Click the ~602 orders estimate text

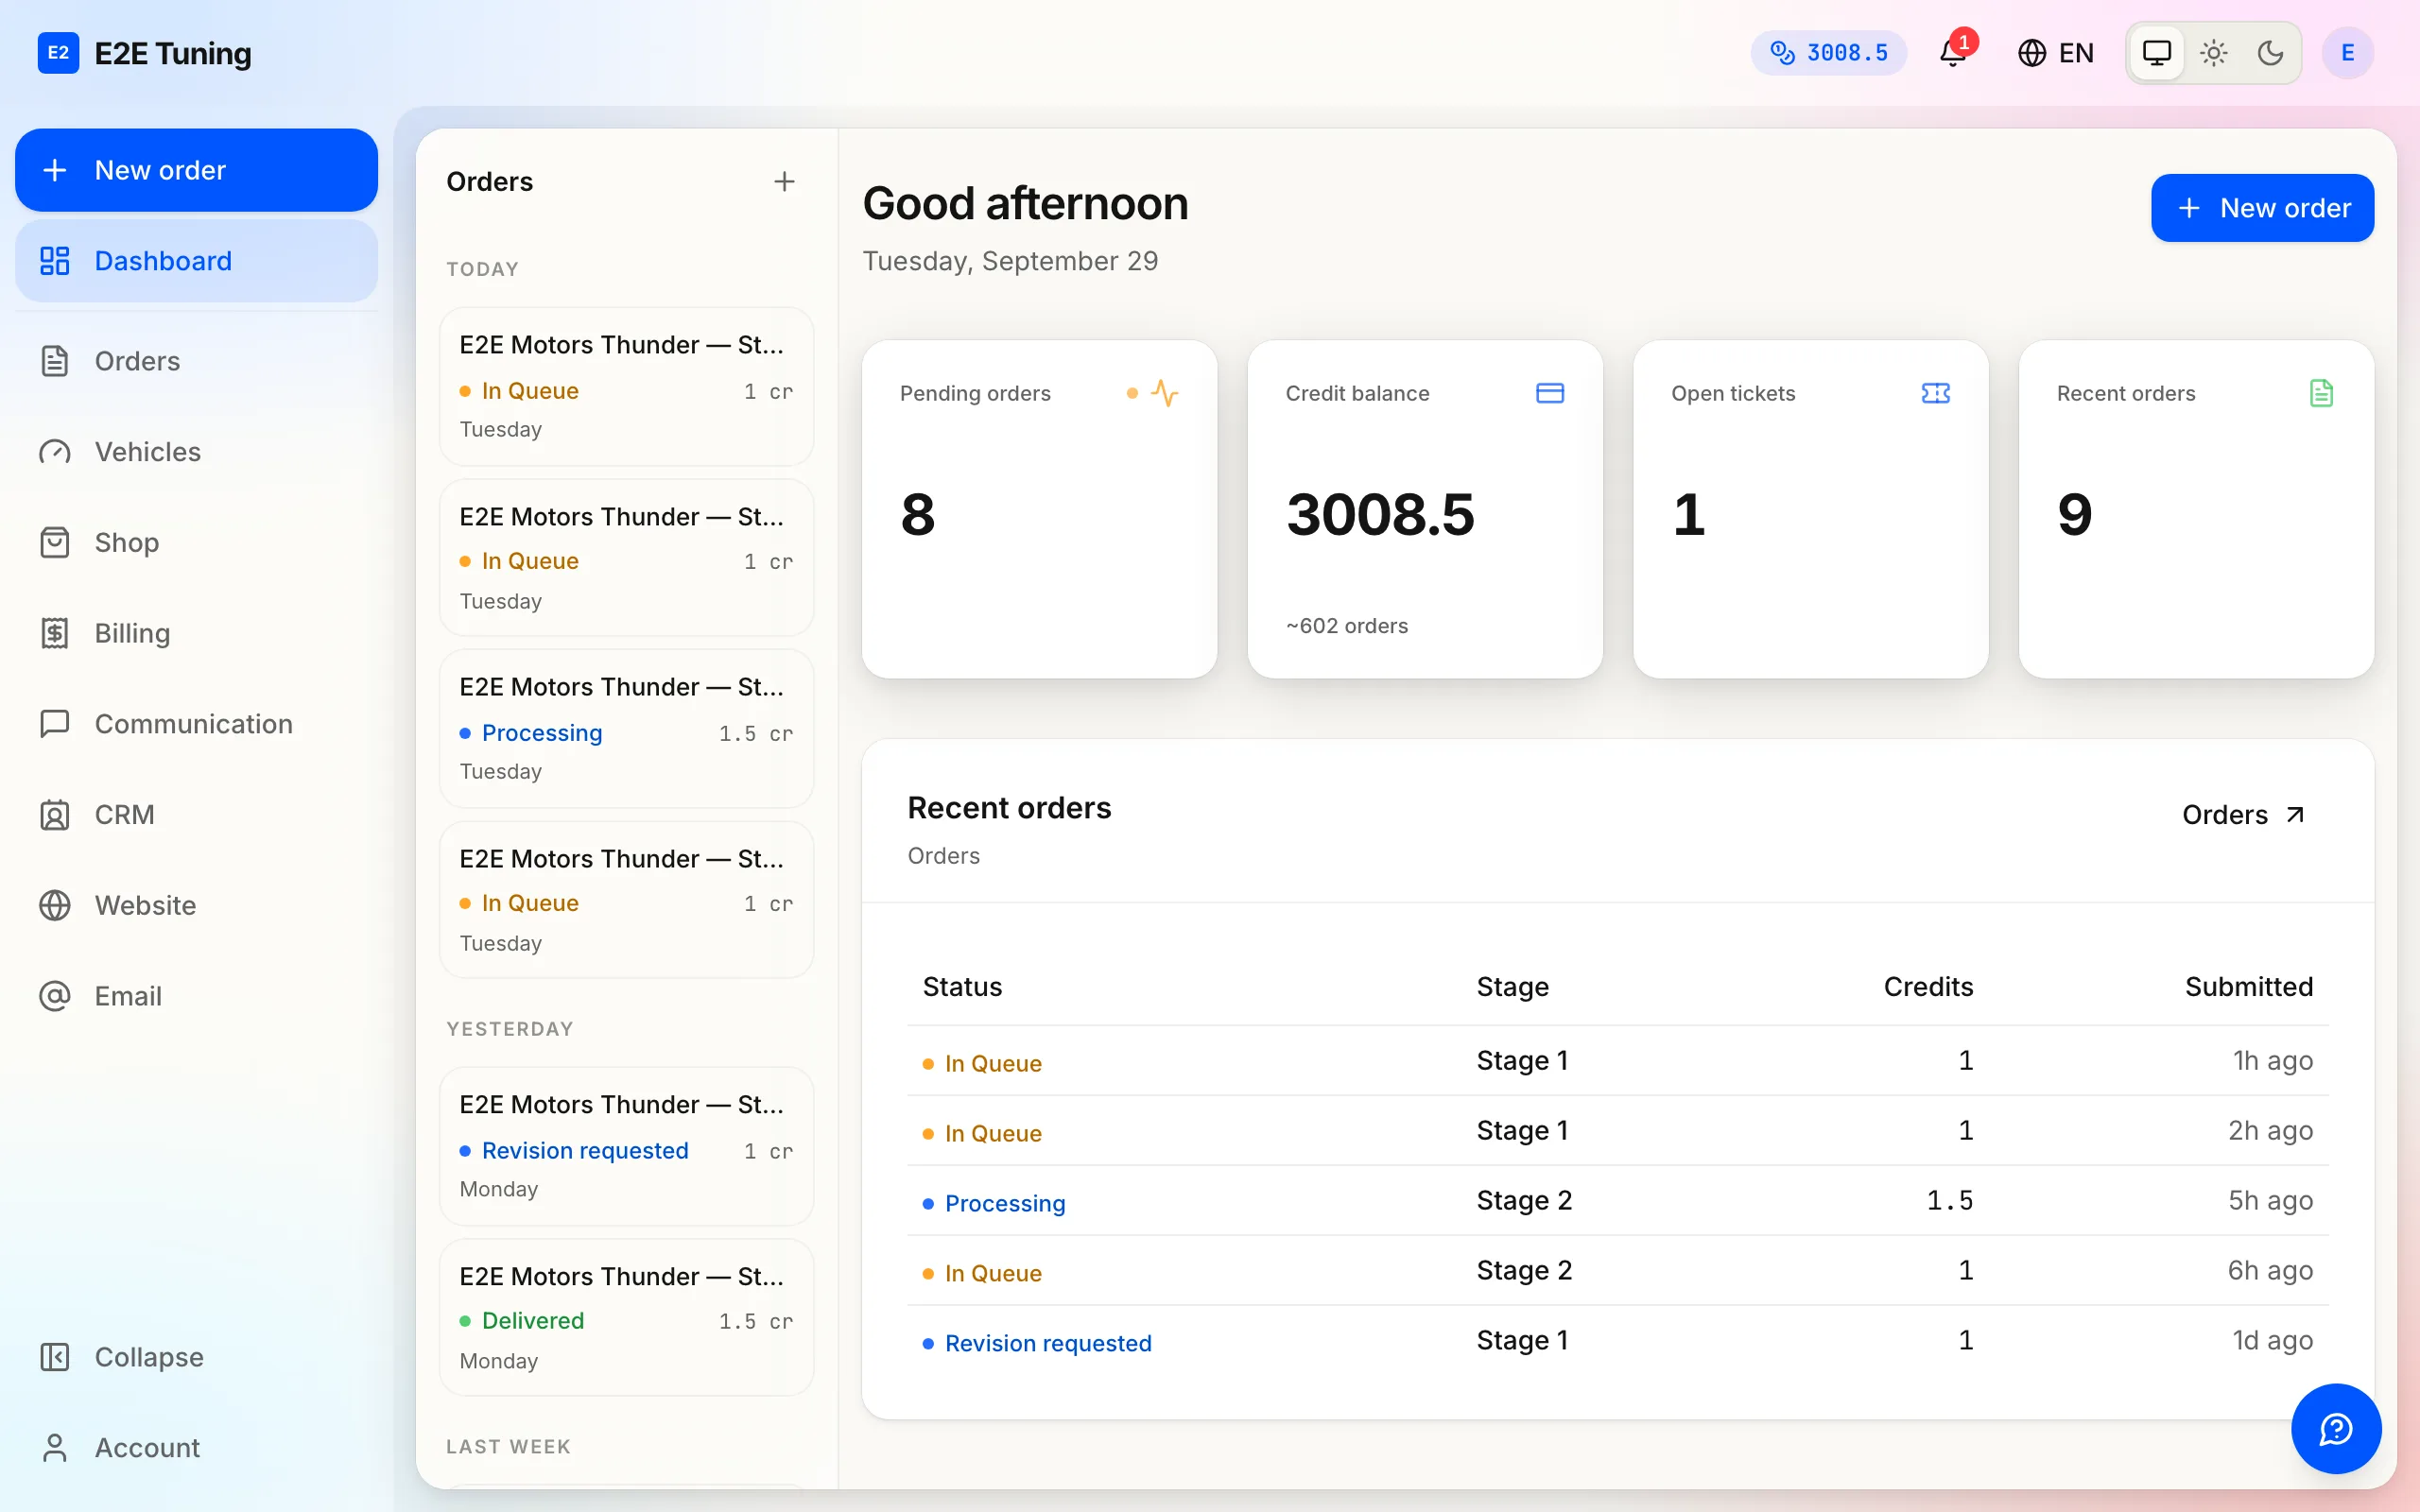pyautogui.click(x=1346, y=626)
